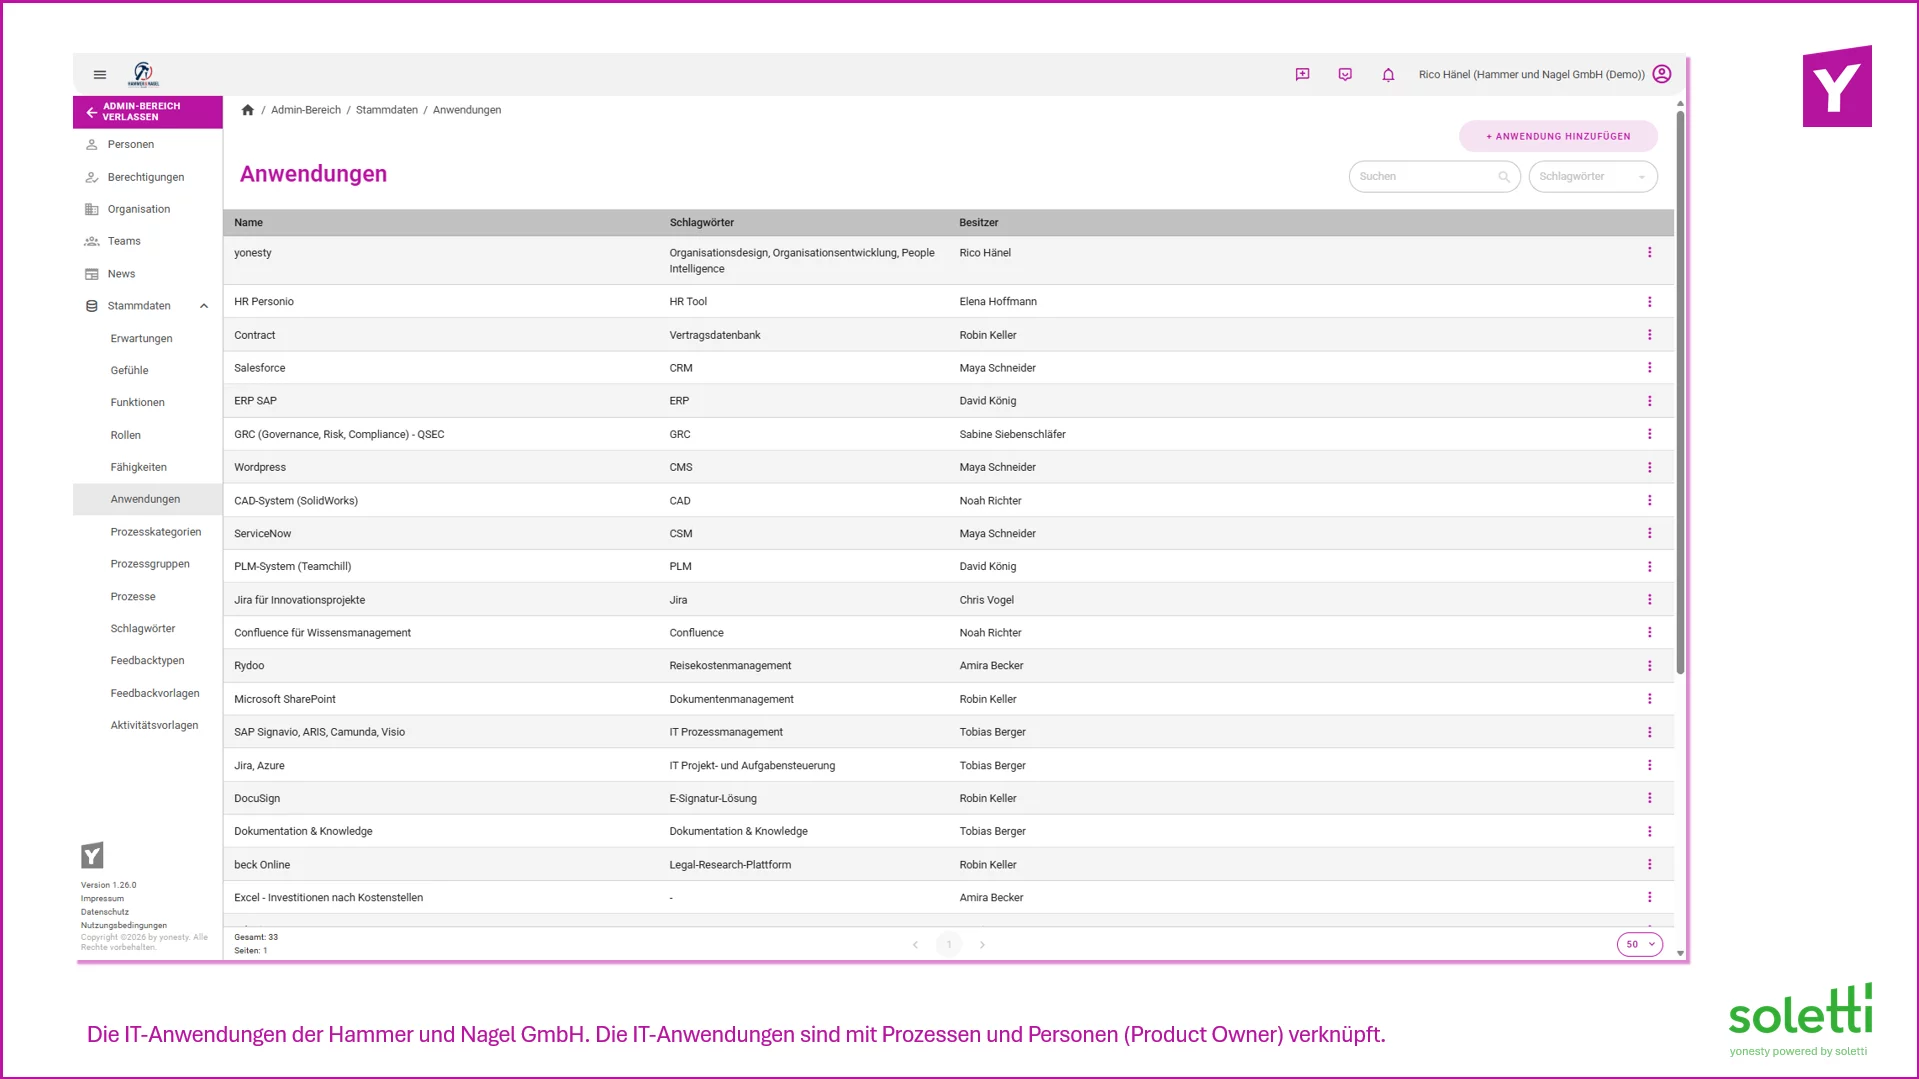This screenshot has width=1919, height=1079.
Task: Open row actions for Rydoo
Action: tap(1650, 666)
